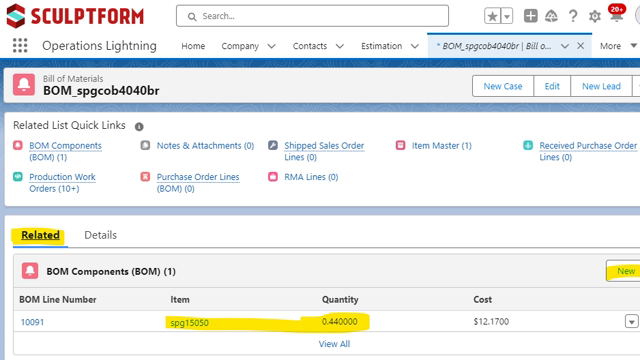
Task: Click View All BOM components
Action: point(334,344)
